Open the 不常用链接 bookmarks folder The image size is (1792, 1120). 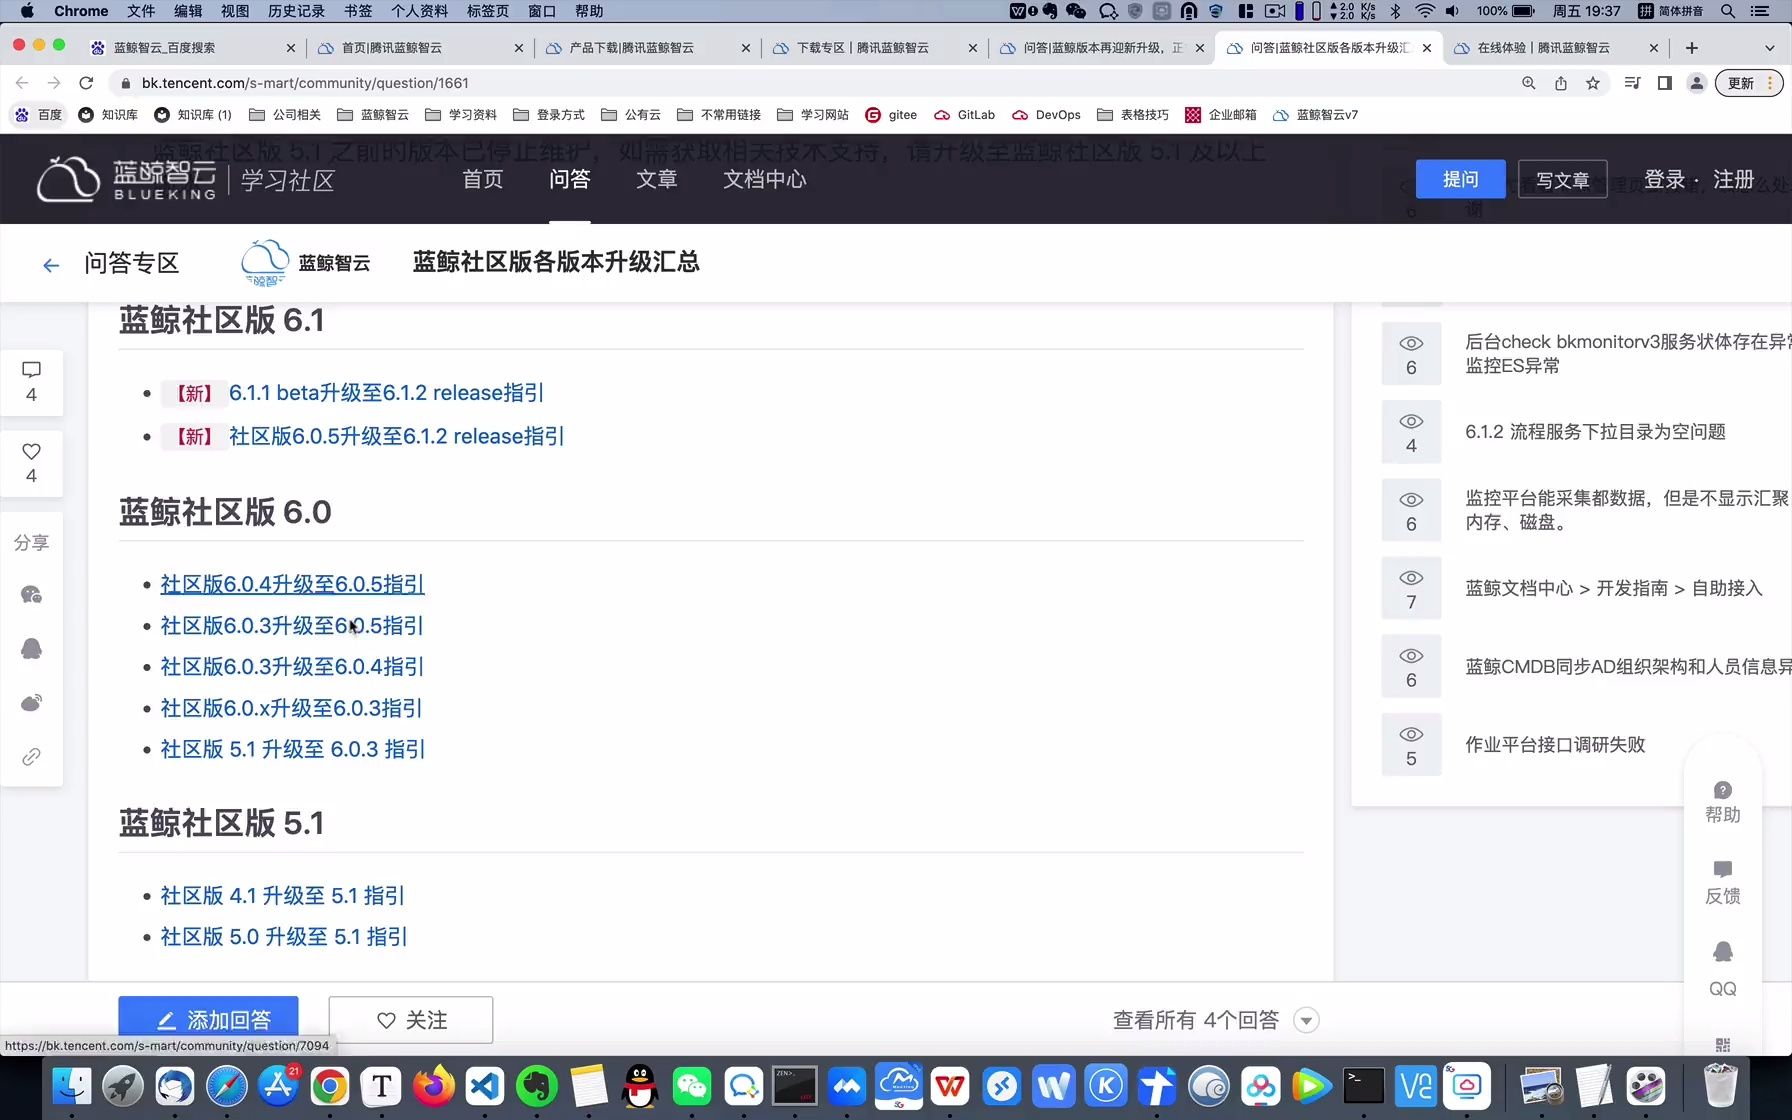(x=719, y=115)
